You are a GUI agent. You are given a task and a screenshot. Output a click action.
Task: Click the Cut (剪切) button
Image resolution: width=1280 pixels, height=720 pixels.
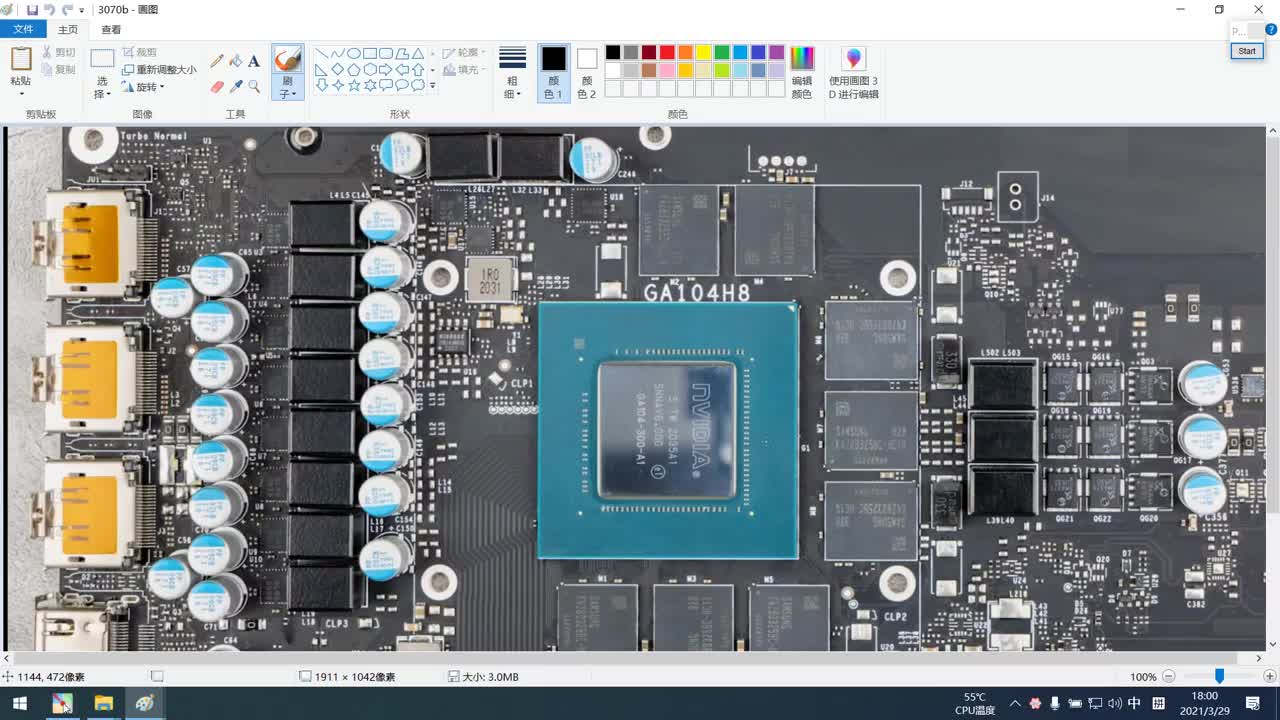tap(58, 52)
